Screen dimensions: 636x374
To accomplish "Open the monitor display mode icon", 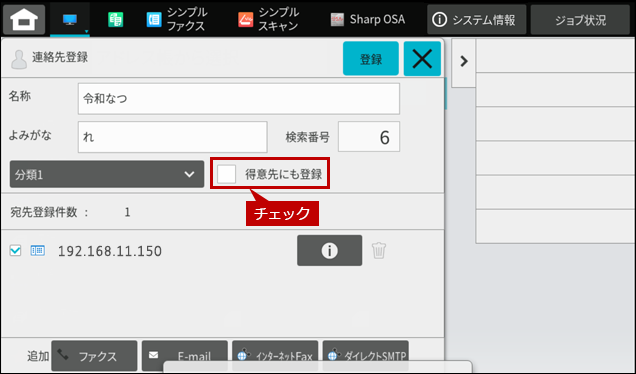I will [x=70, y=19].
